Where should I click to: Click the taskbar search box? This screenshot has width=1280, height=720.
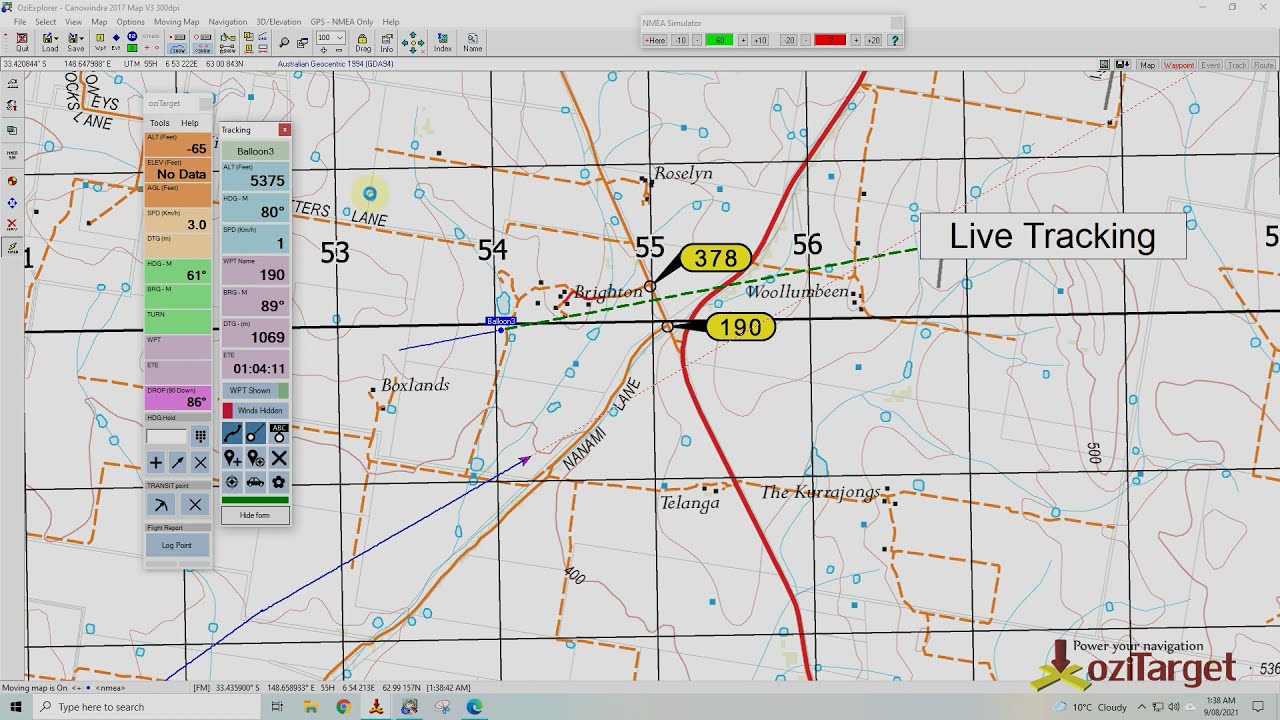tap(147, 707)
